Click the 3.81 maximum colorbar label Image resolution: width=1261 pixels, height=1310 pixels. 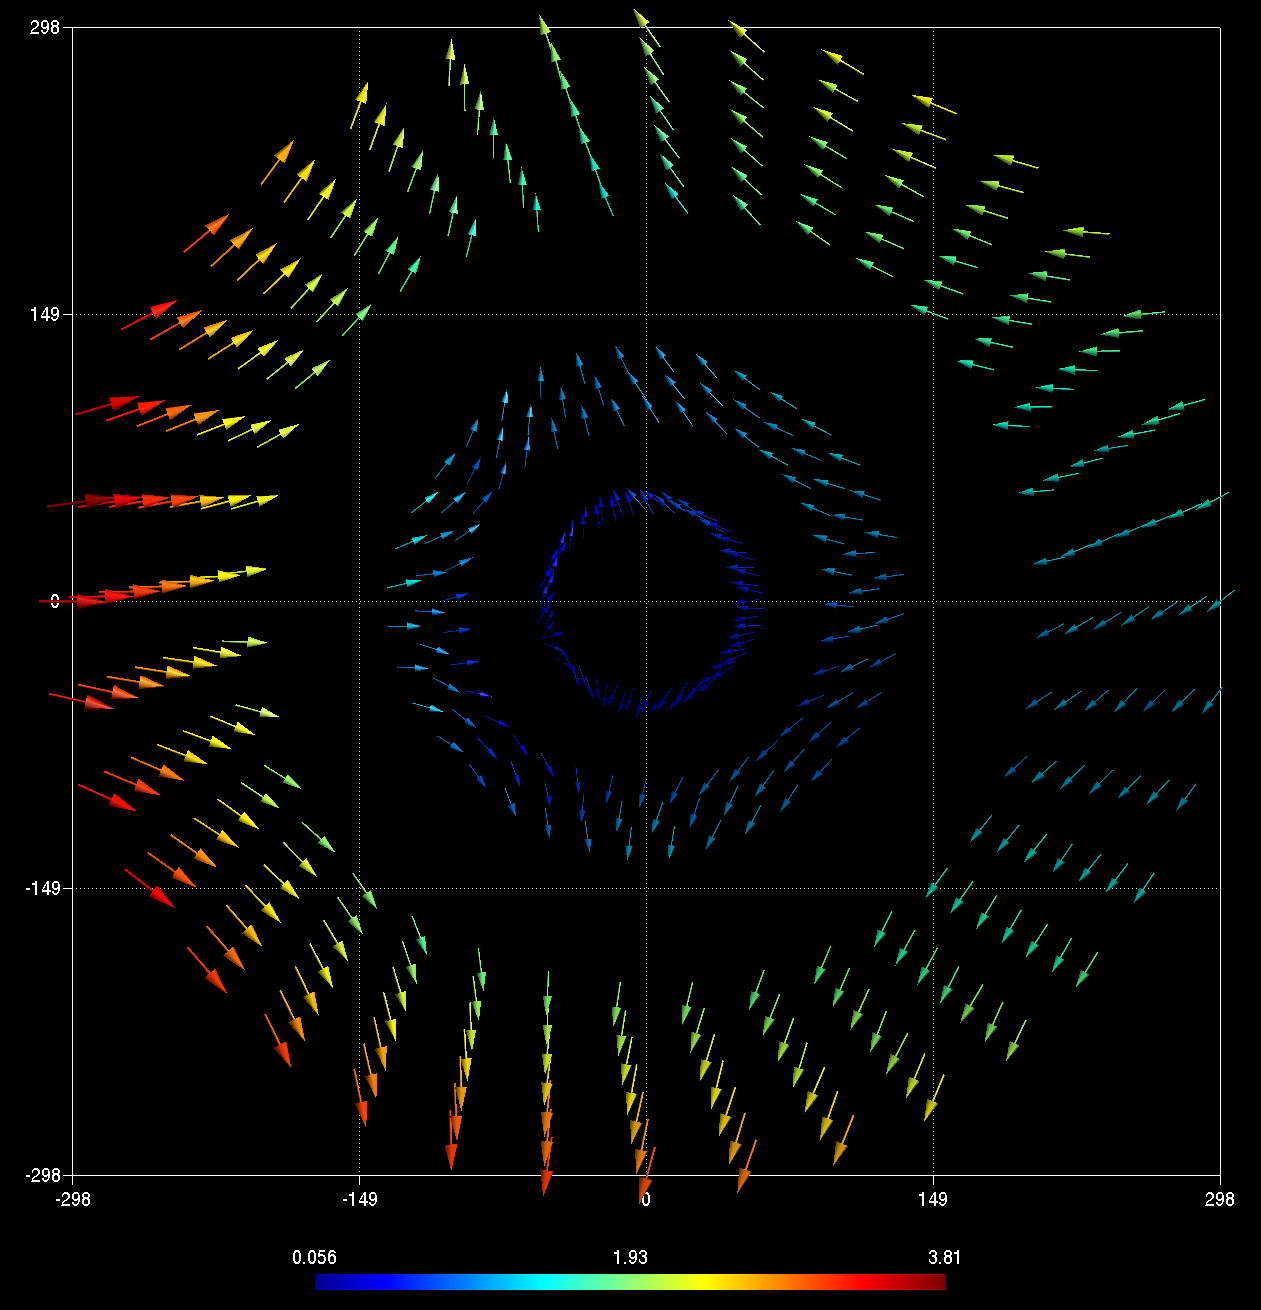(944, 1257)
